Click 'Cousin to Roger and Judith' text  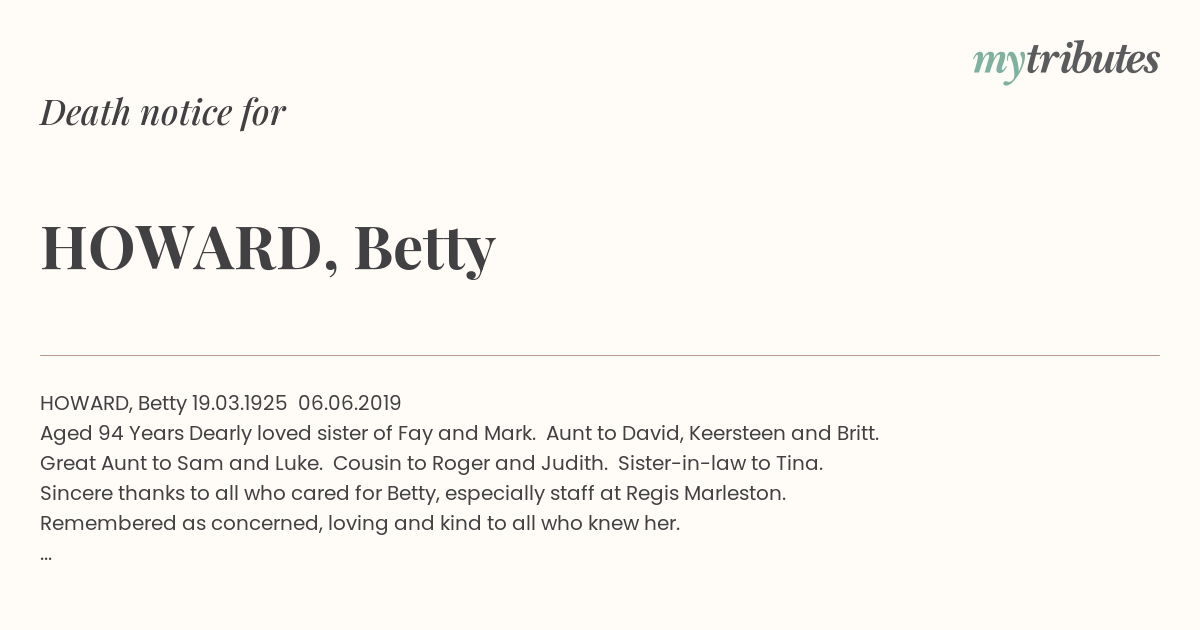(x=470, y=463)
